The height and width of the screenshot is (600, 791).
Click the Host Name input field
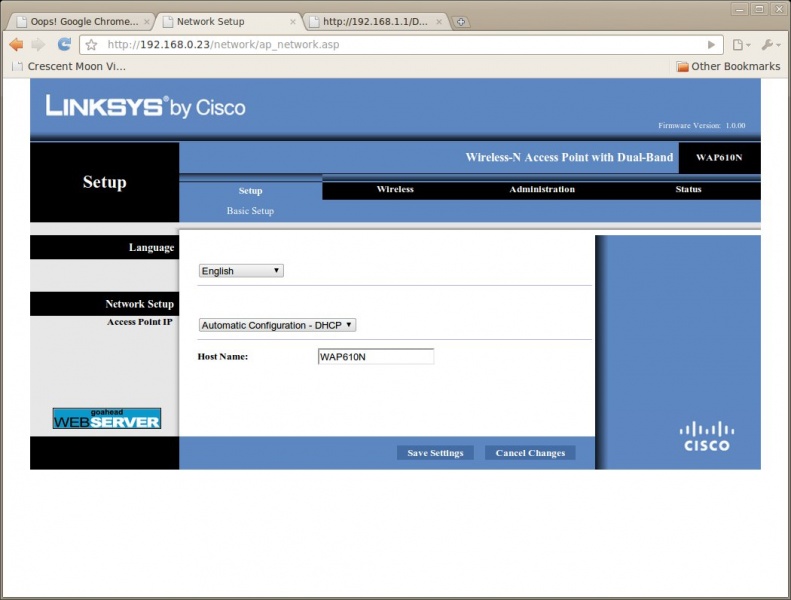coord(375,356)
